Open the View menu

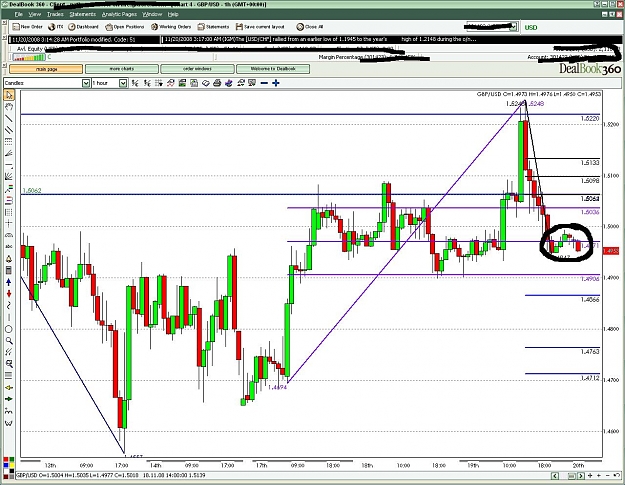[35, 14]
